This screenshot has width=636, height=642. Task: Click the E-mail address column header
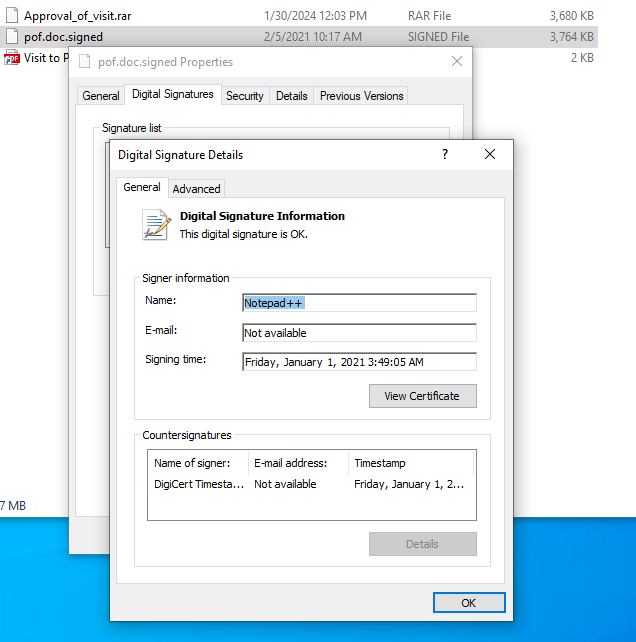(298, 463)
